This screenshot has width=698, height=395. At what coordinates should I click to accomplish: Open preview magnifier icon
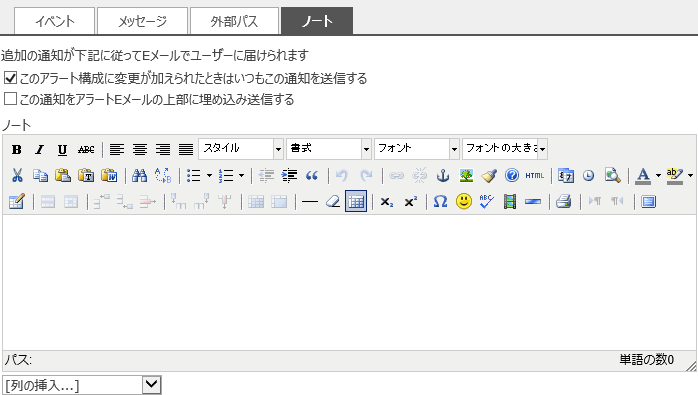point(612,175)
